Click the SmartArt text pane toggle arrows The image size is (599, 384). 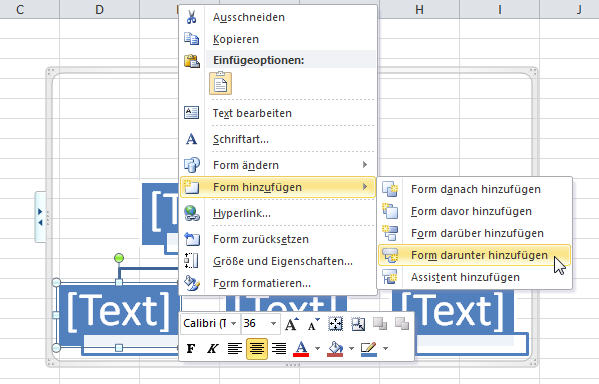40,217
